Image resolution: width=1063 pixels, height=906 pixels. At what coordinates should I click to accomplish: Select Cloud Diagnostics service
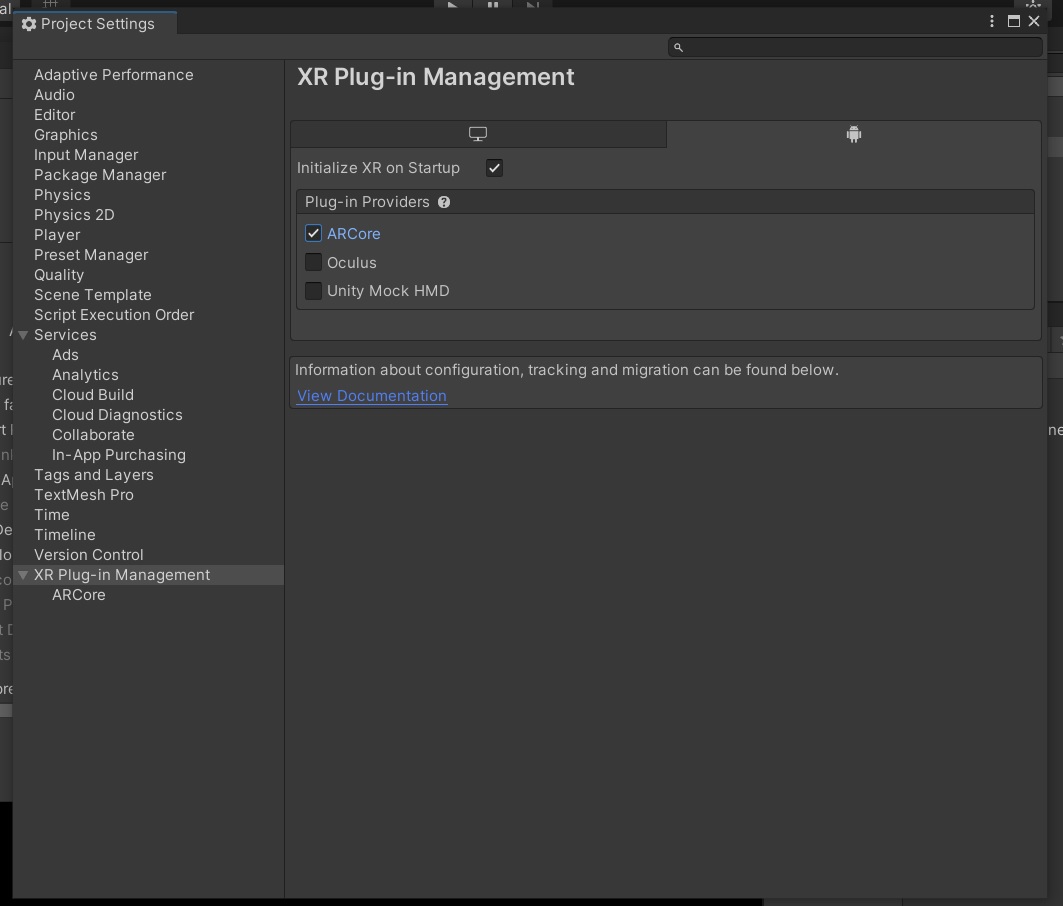pos(117,415)
